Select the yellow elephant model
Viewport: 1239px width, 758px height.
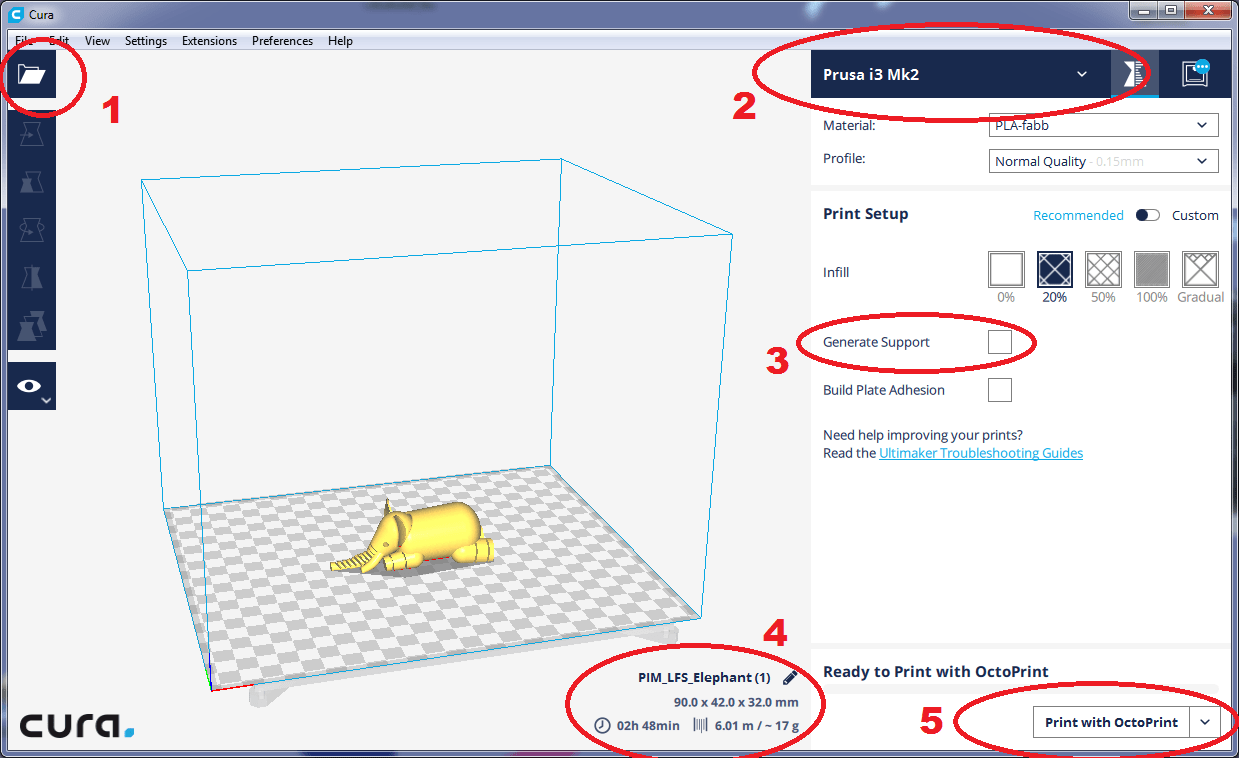[420, 537]
